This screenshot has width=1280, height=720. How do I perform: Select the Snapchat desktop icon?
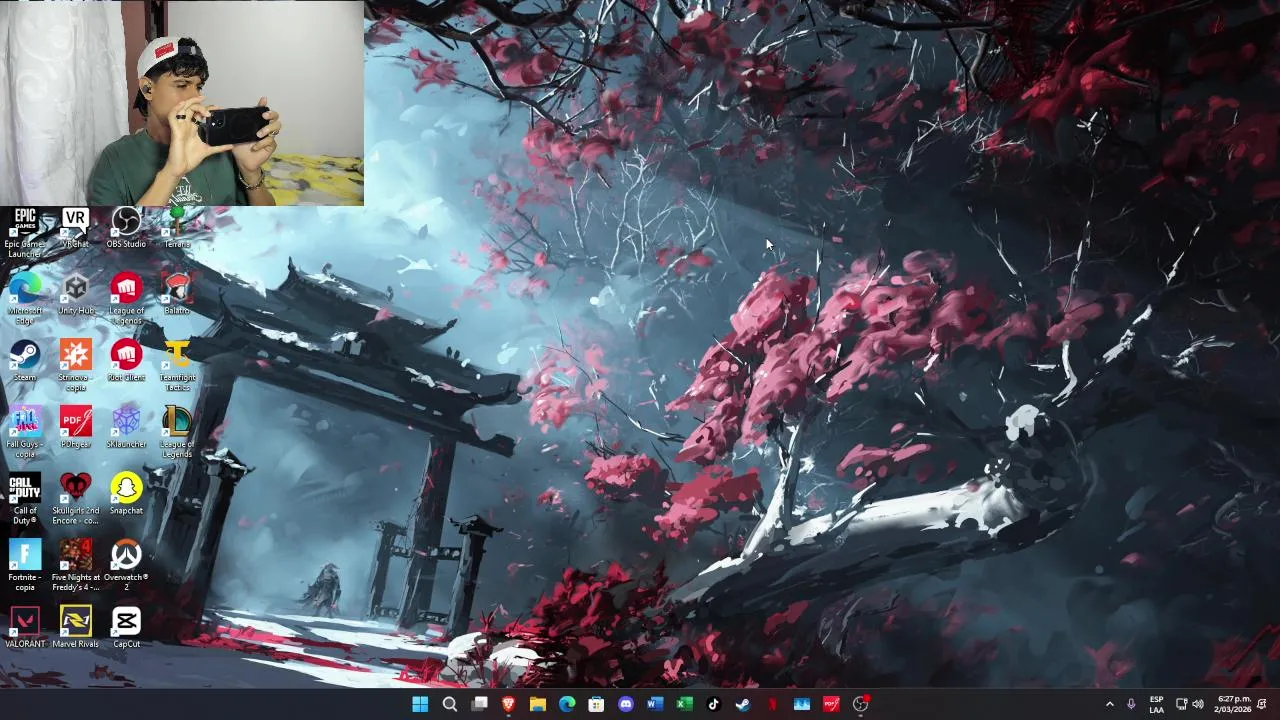point(126,494)
